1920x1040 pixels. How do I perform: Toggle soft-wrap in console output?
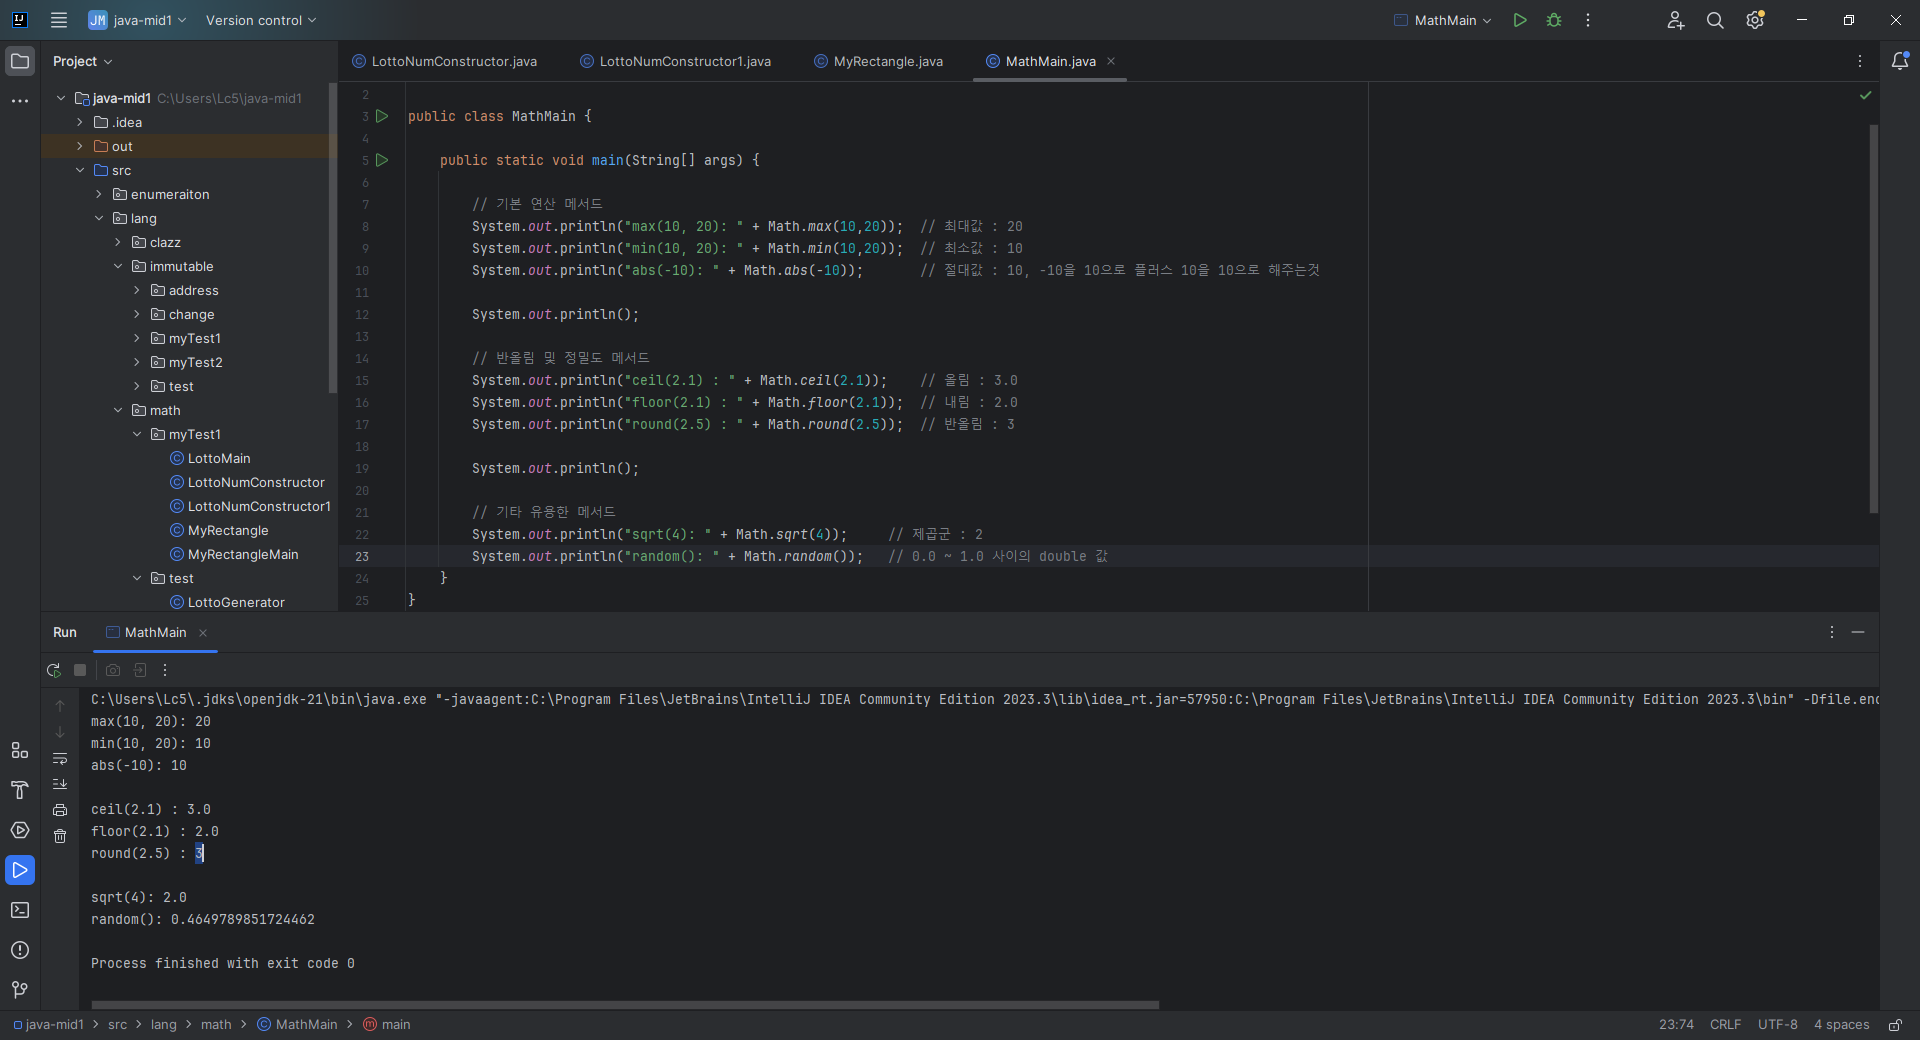pos(60,758)
